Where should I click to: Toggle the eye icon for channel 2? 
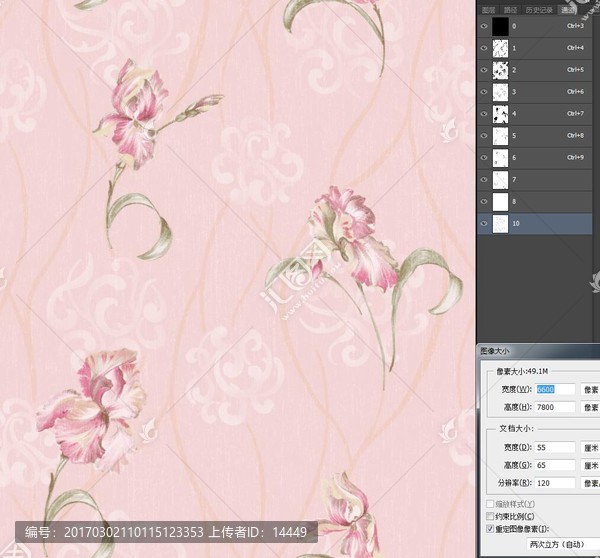tap(484, 70)
